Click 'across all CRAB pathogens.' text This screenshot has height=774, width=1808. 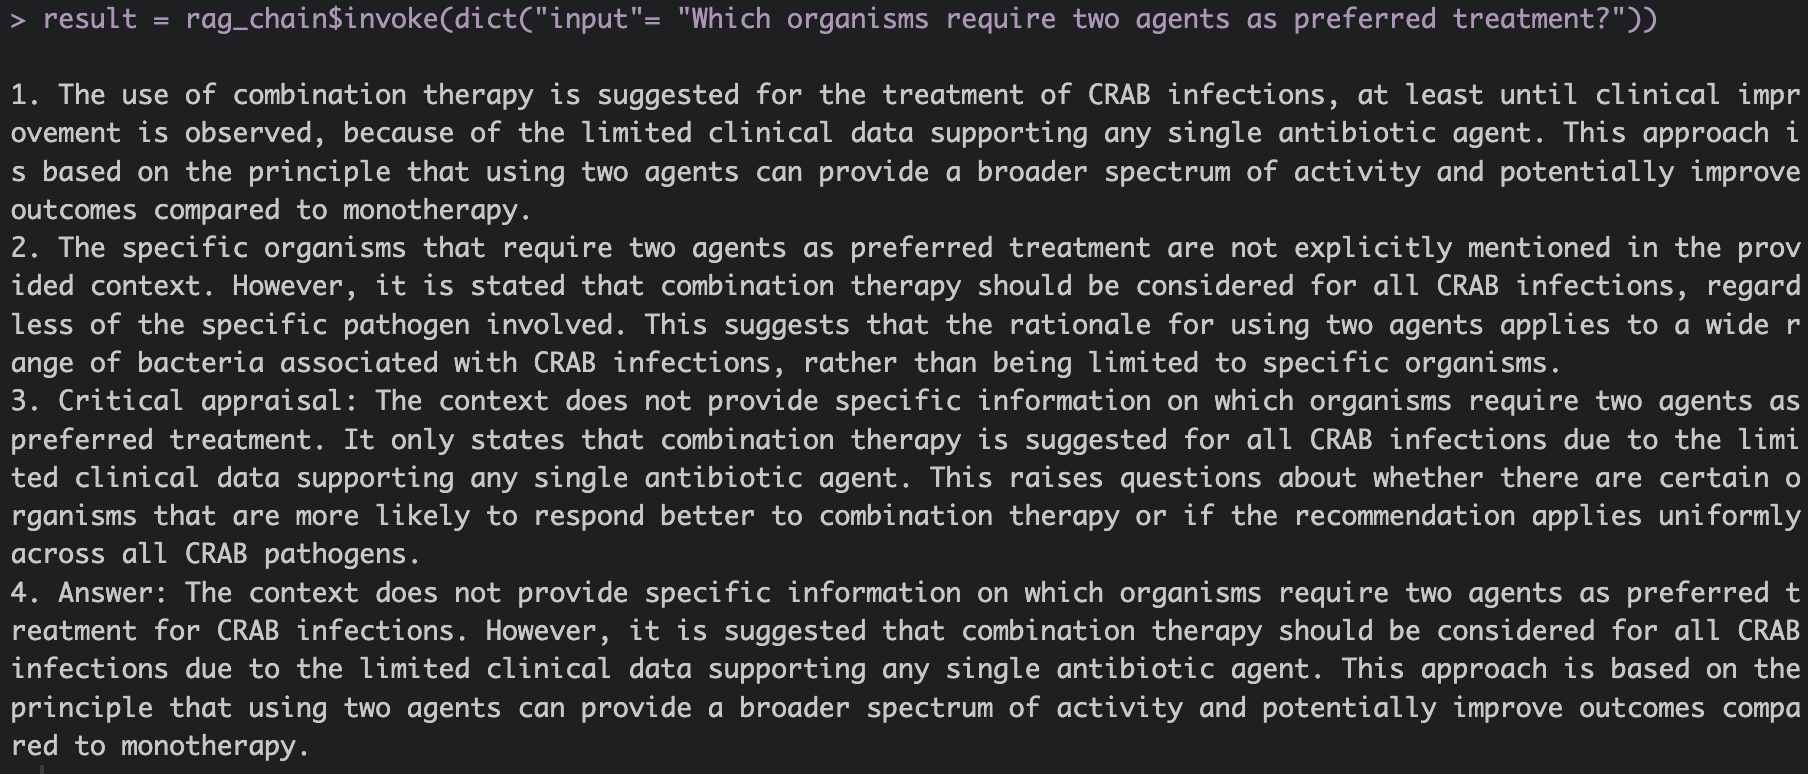pyautogui.click(x=216, y=554)
